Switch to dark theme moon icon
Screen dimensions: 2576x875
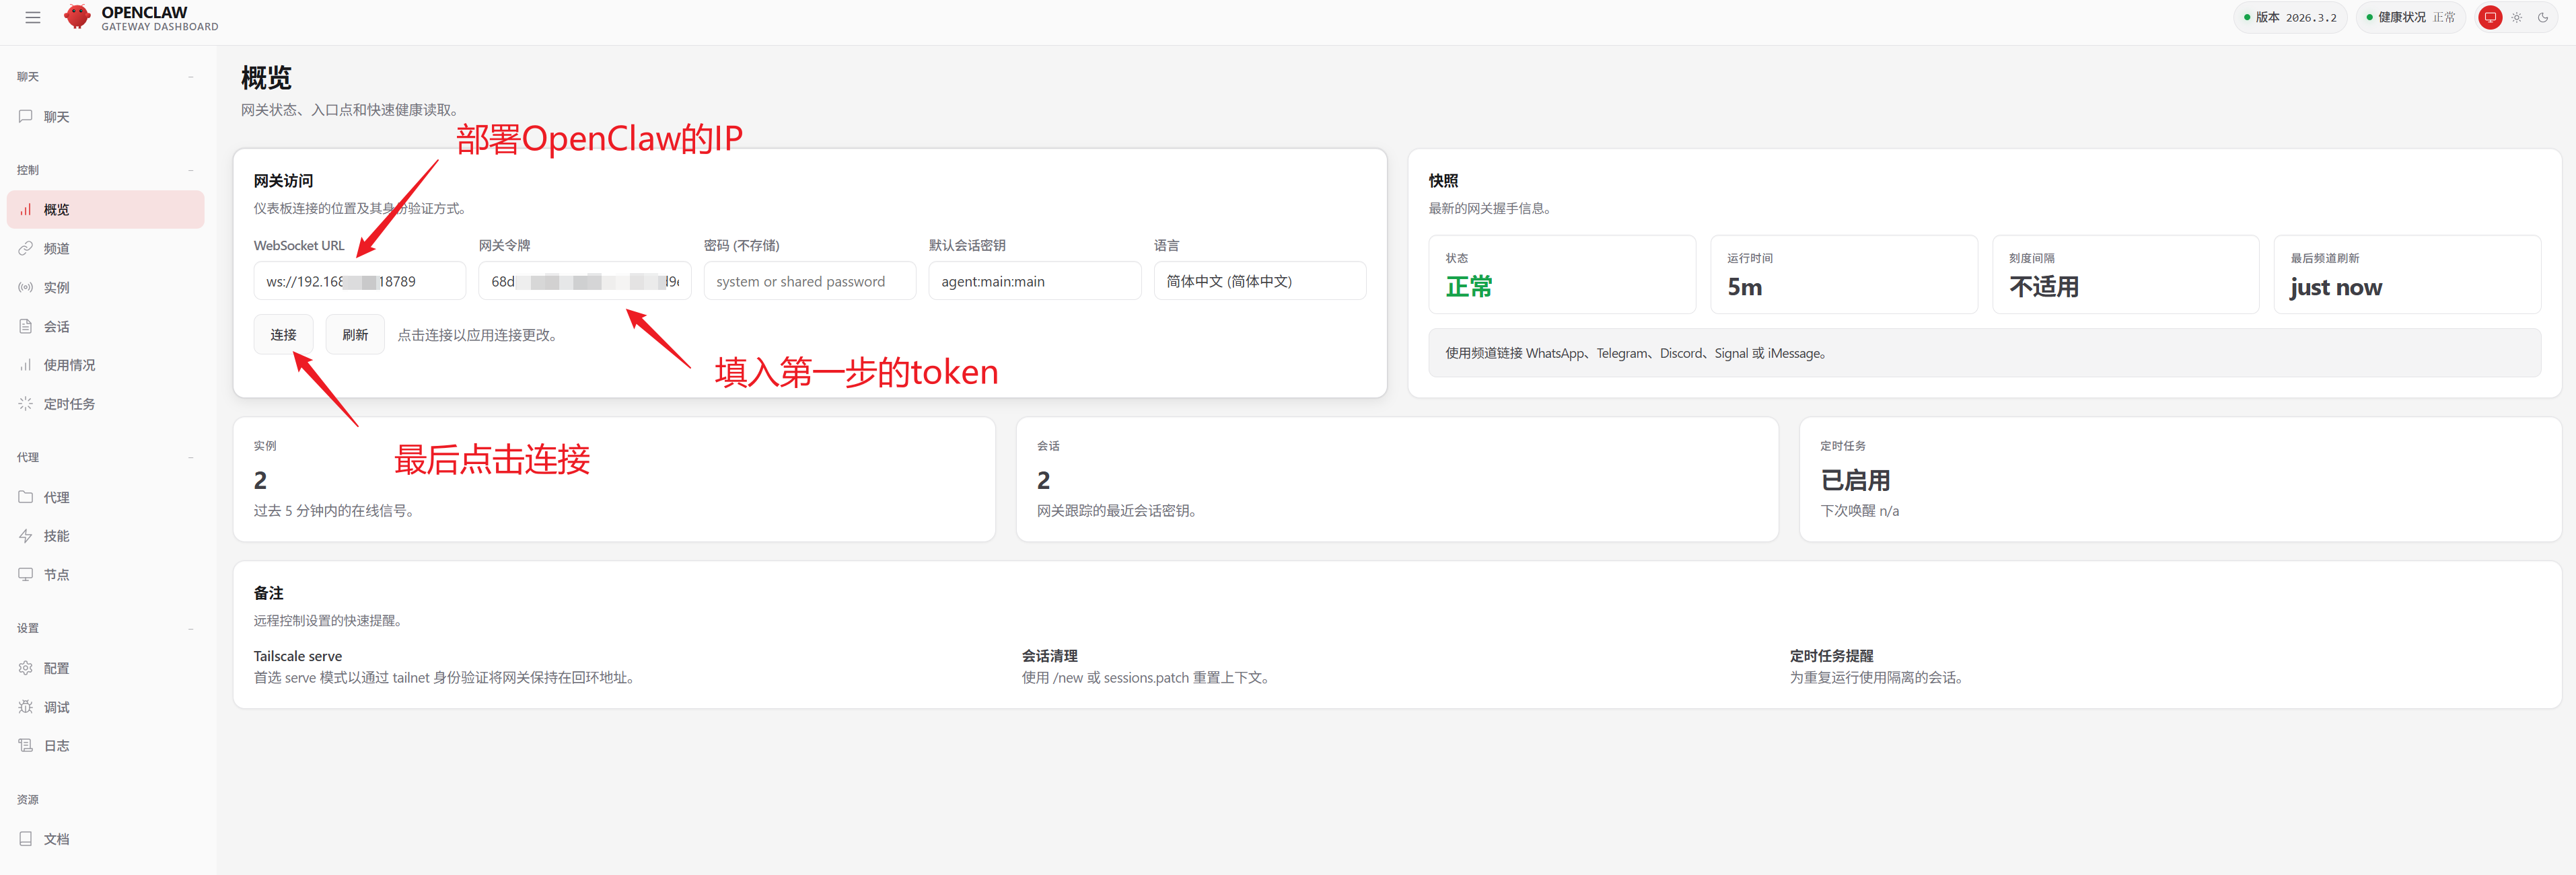pos(2543,17)
